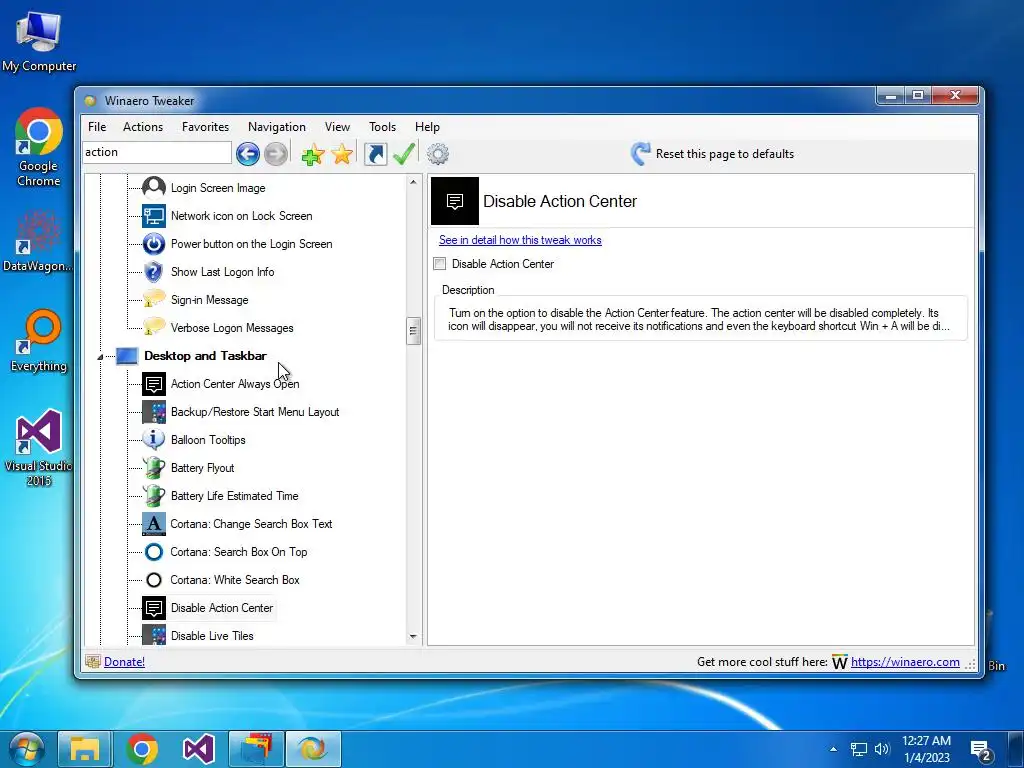This screenshot has width=1024, height=768.
Task: Click the taskbar clock showing 12:27 AM
Action: (x=926, y=749)
